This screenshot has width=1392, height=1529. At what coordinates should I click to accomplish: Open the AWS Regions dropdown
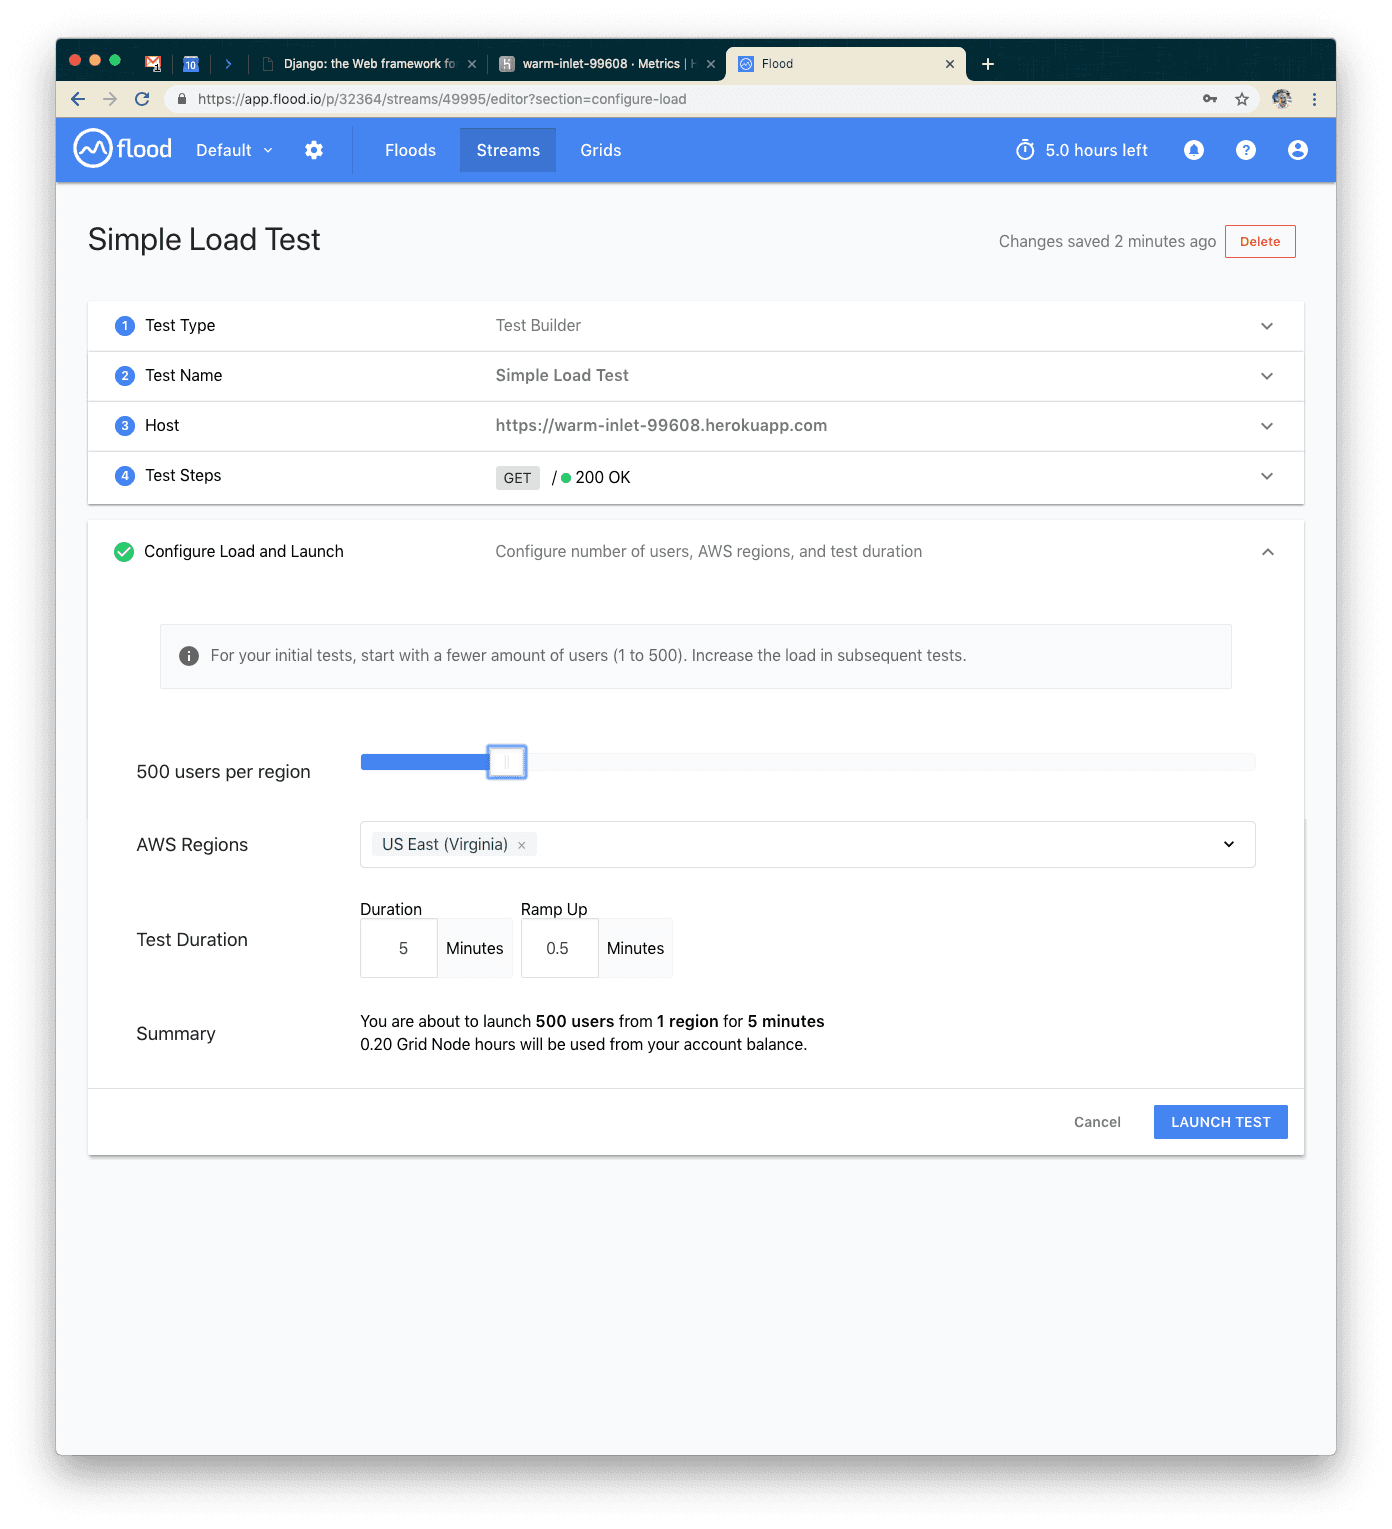pos(1229,845)
